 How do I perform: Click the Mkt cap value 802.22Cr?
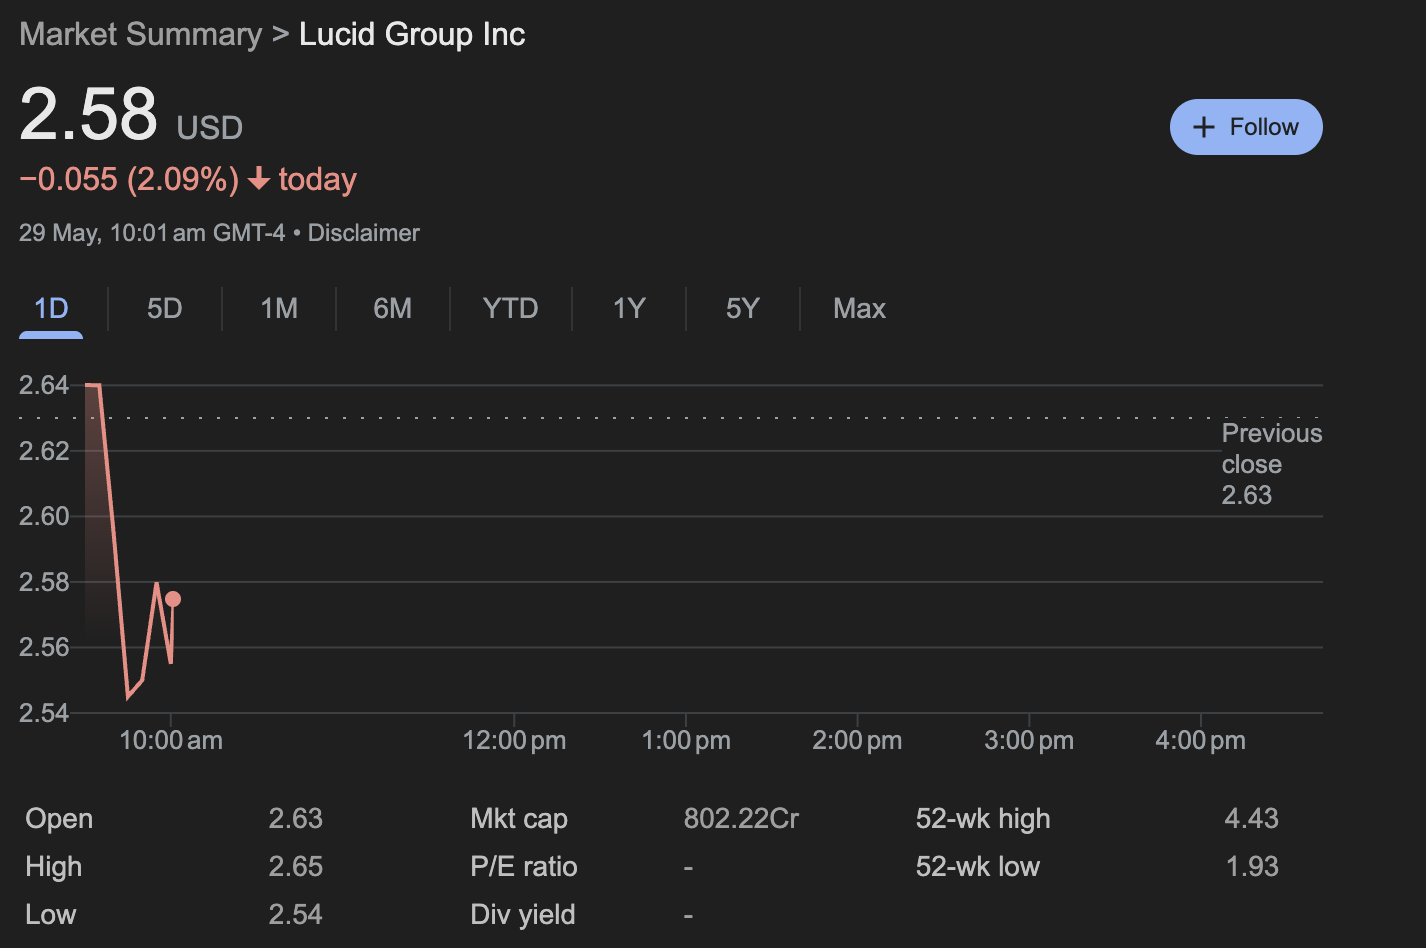point(741,819)
